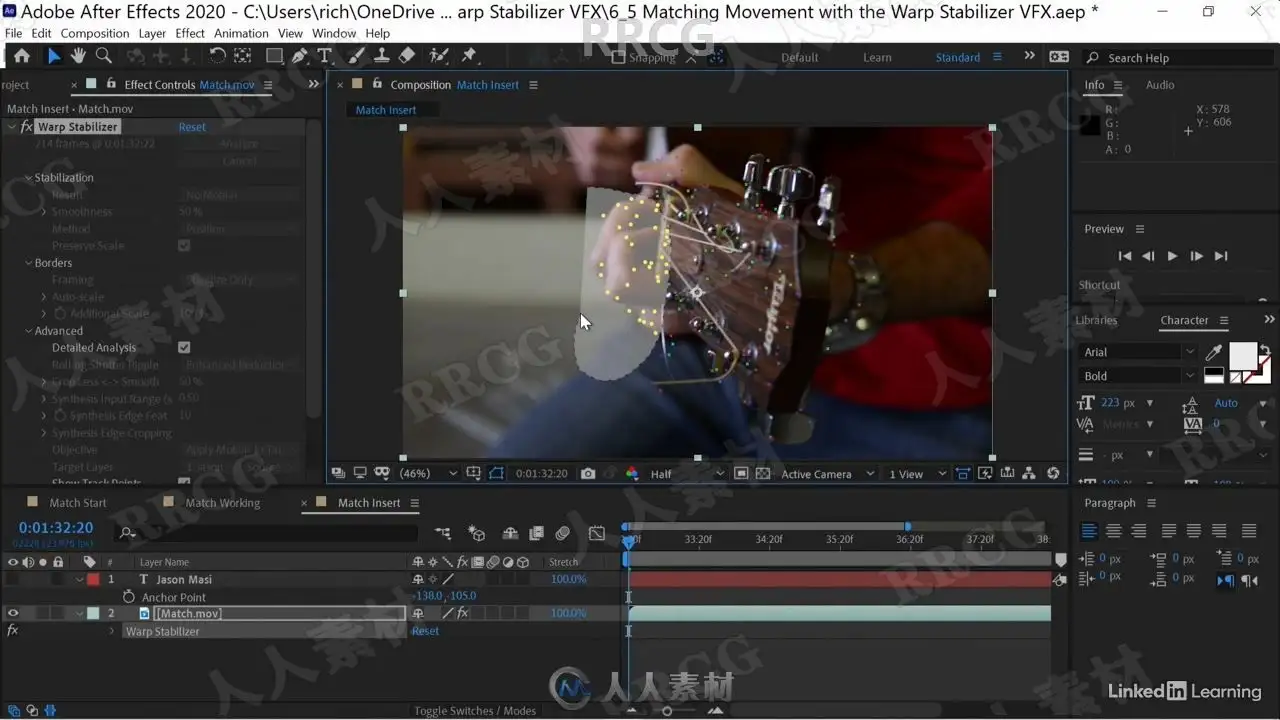
Task: Activate the Selection arrow tool
Action: (x=54, y=57)
